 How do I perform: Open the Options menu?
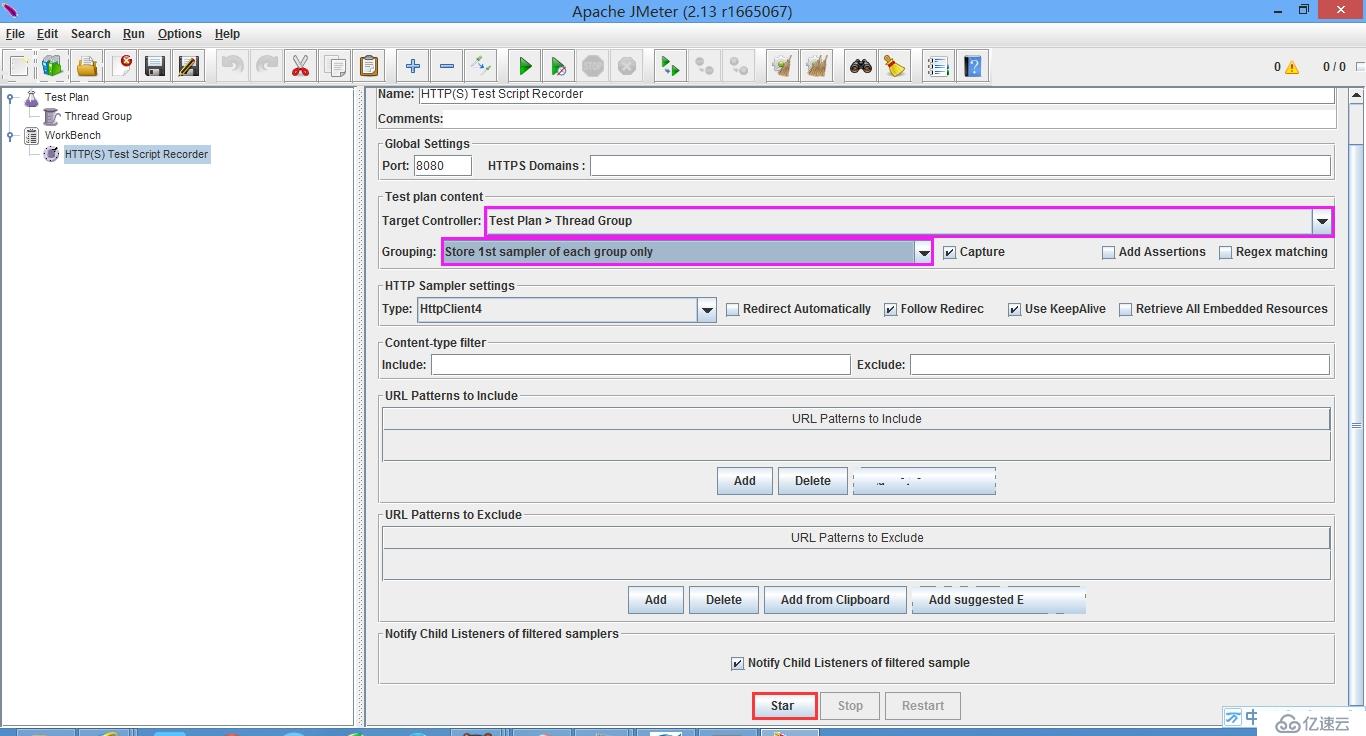(x=180, y=34)
